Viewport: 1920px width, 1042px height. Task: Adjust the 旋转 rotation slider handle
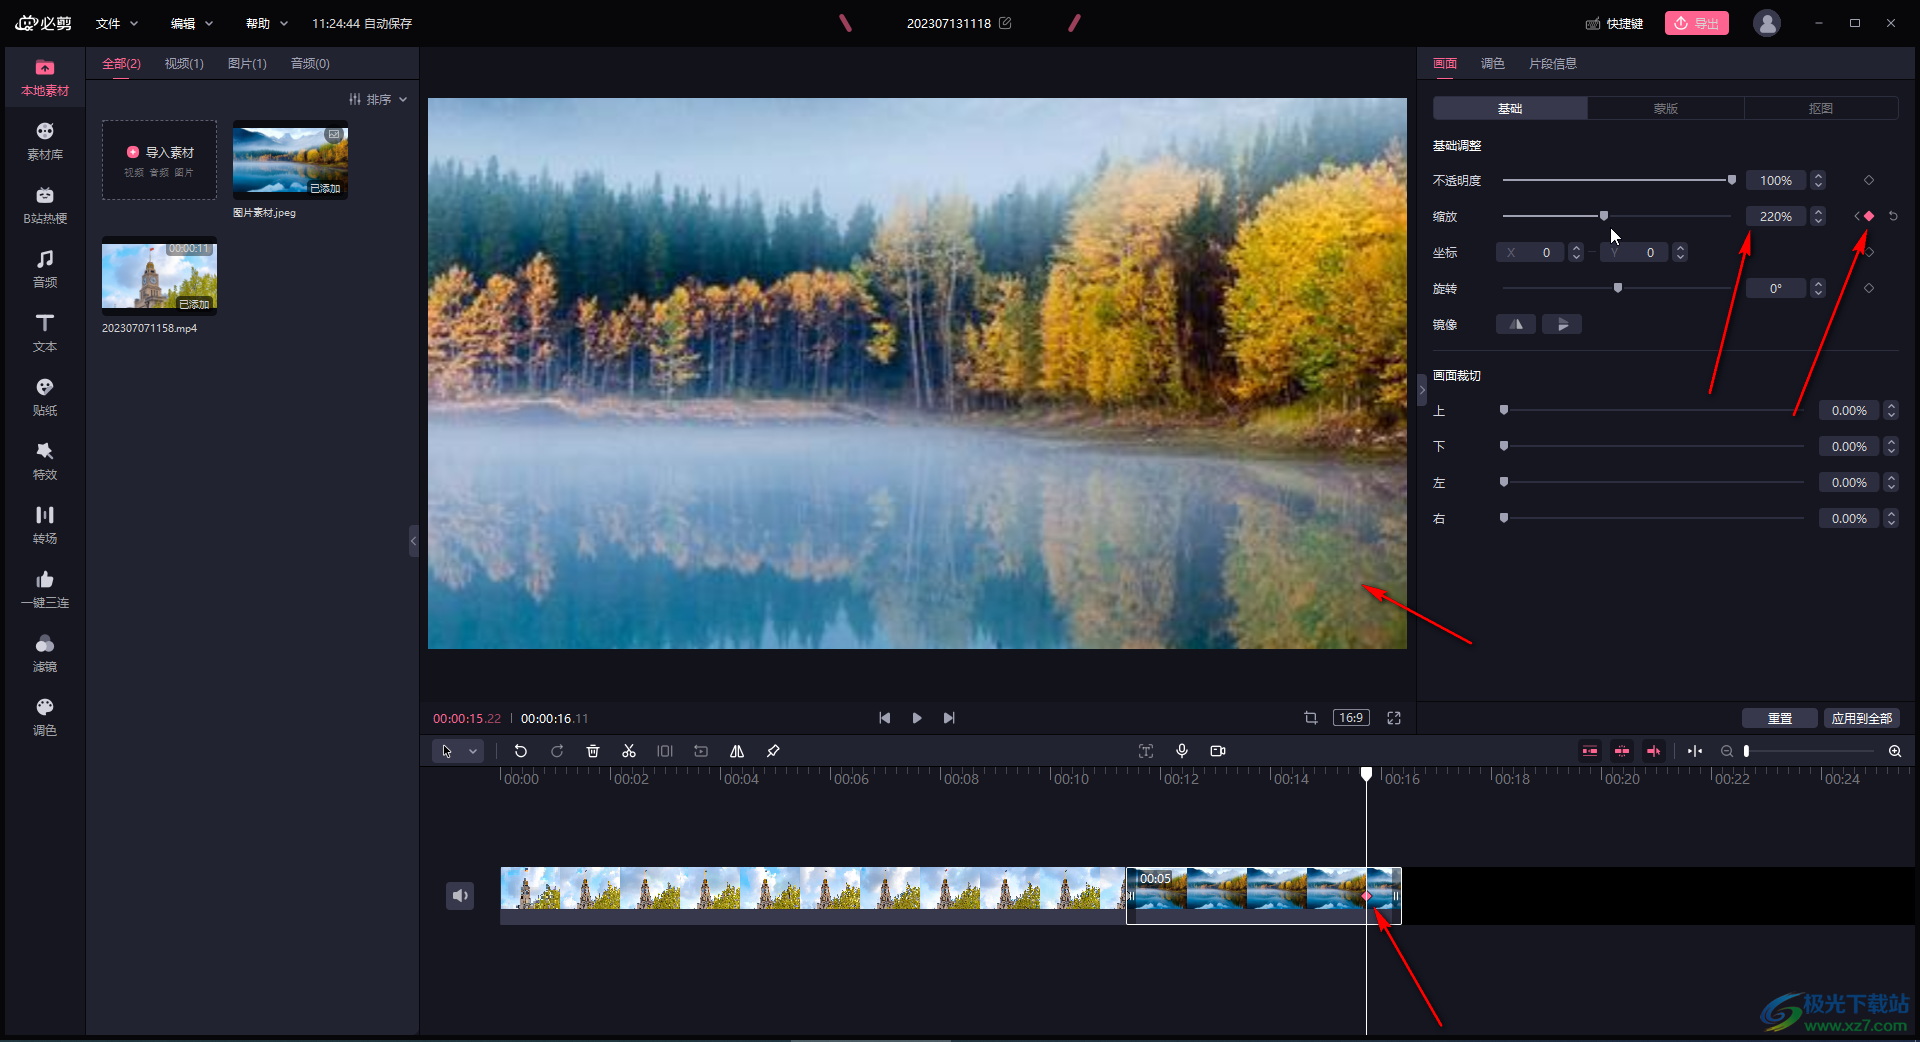click(1618, 288)
